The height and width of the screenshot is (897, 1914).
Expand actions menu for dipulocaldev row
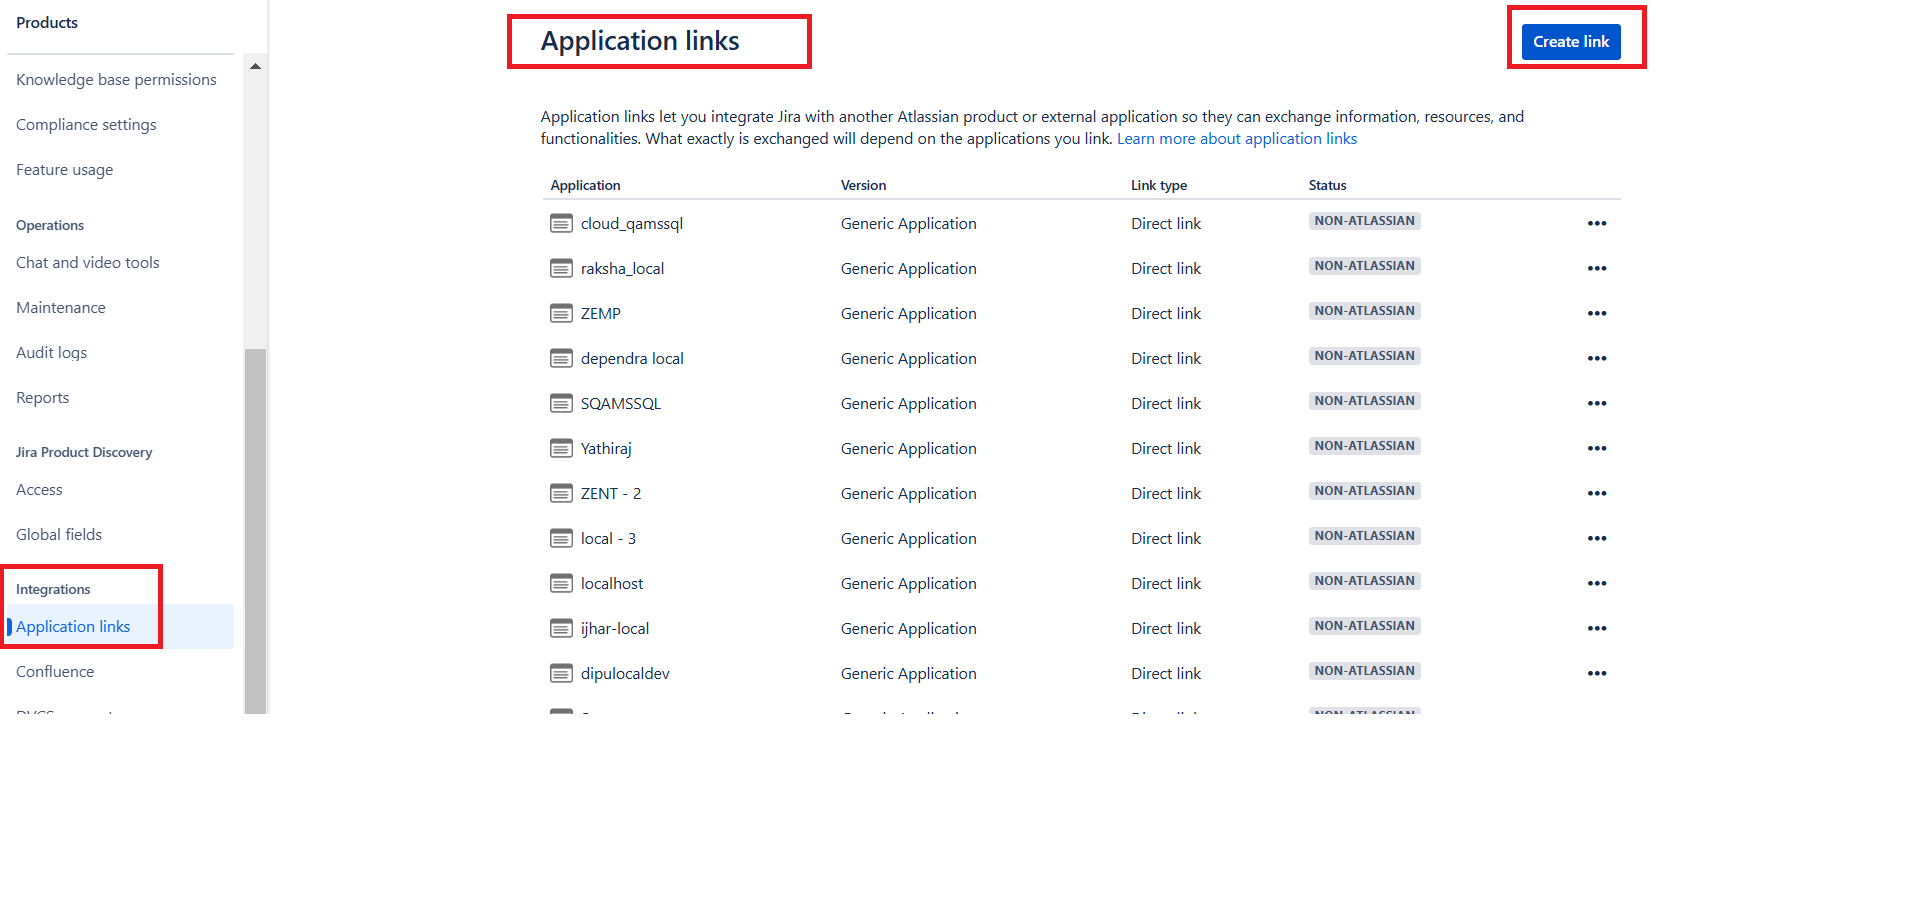click(1596, 673)
